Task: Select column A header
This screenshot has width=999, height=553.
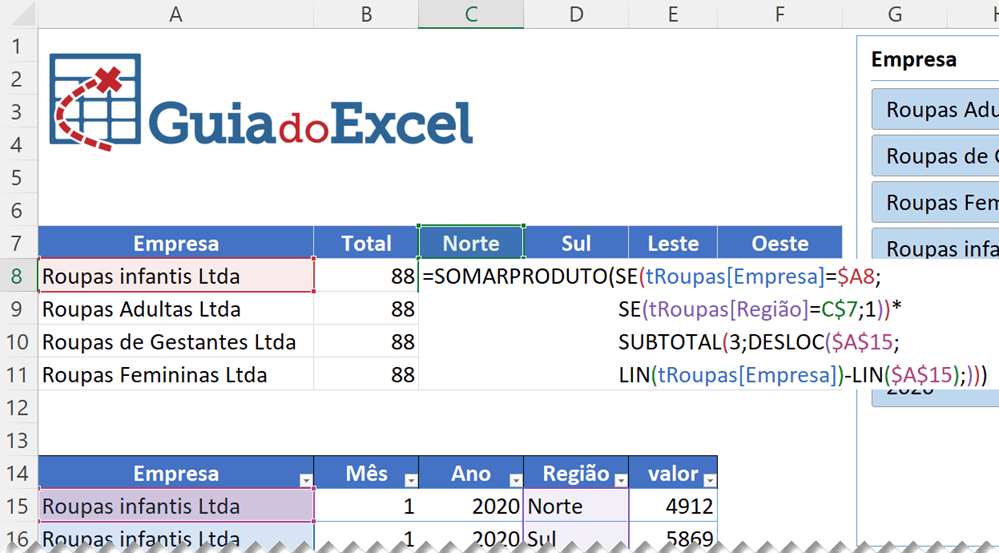Action: 175,14
